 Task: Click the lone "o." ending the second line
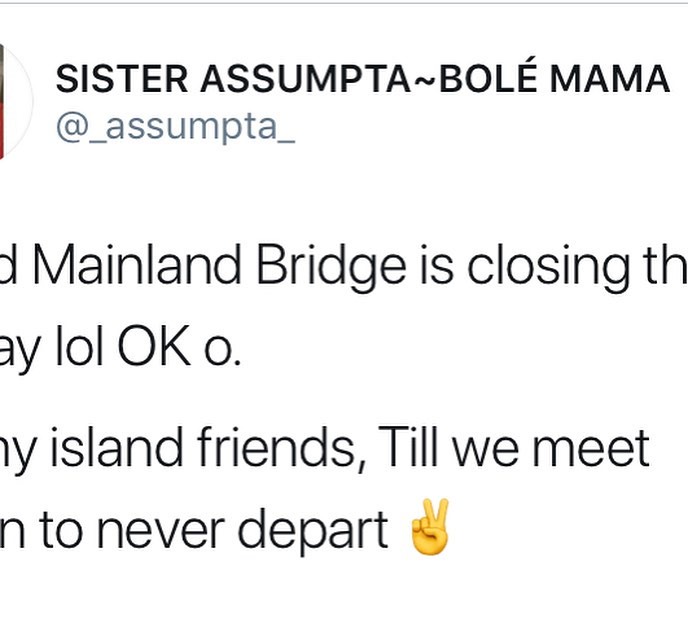pos(222,352)
